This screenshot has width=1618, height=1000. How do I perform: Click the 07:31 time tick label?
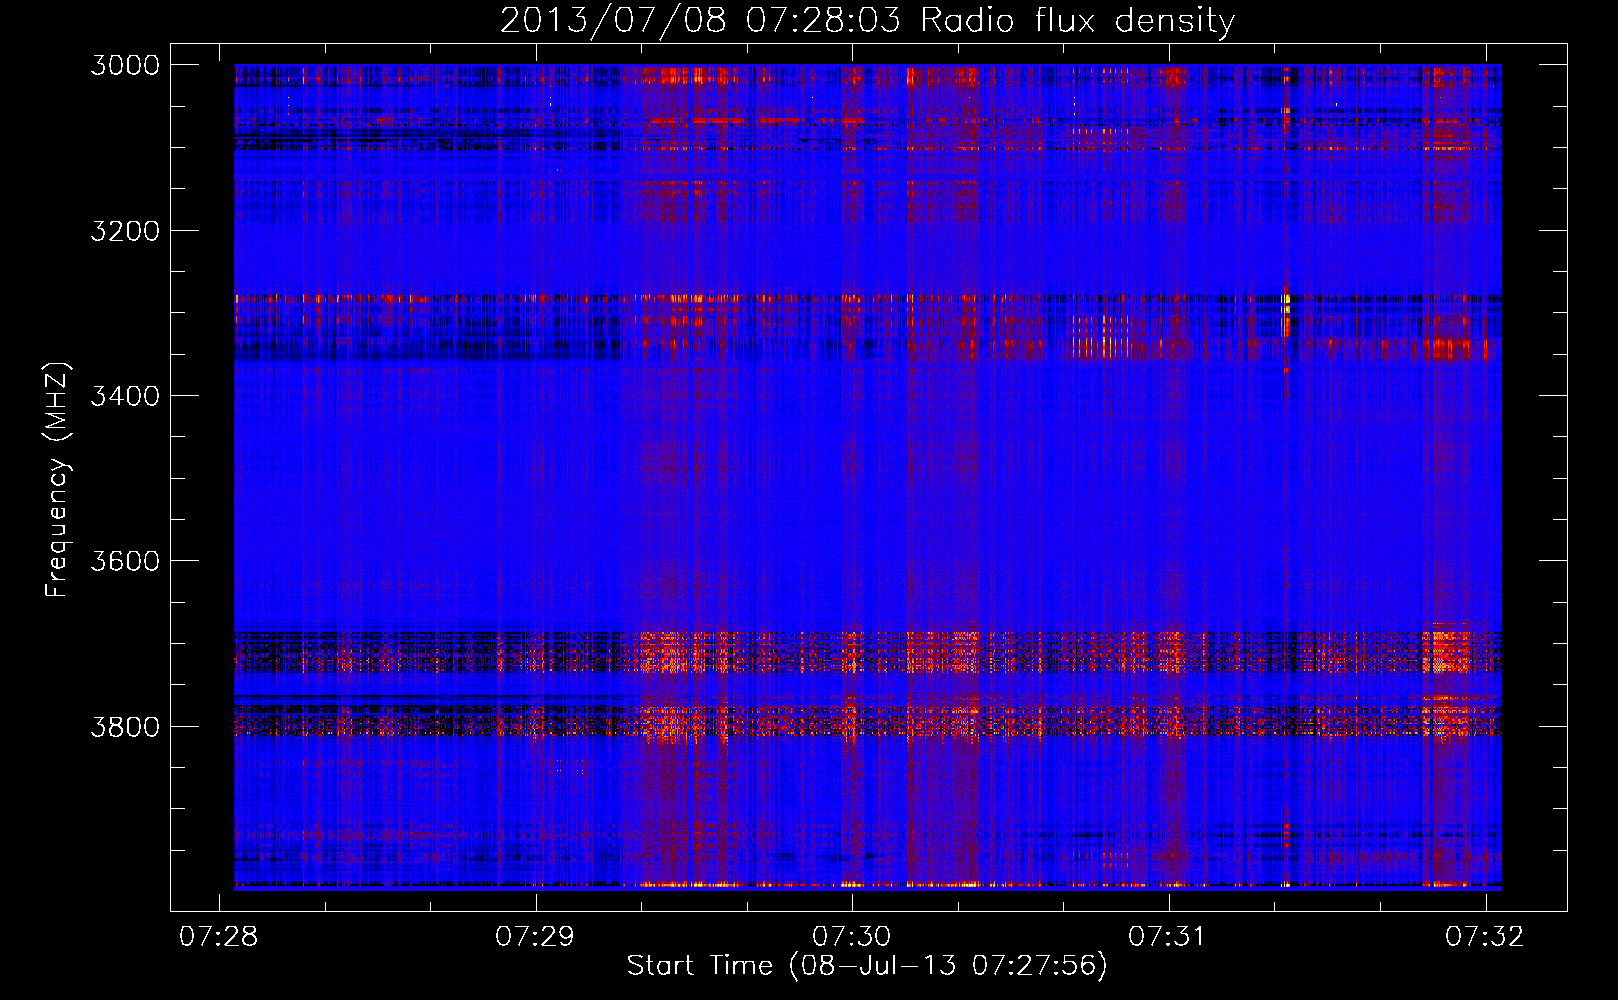pos(1167,936)
